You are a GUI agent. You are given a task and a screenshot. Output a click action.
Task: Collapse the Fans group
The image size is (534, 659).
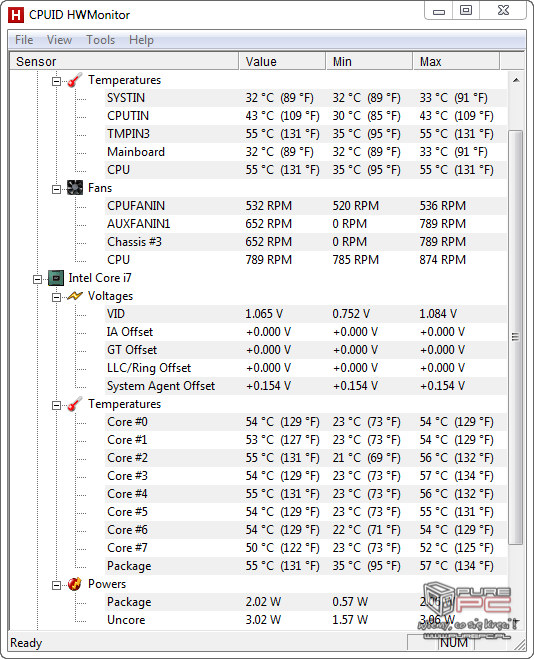56,189
